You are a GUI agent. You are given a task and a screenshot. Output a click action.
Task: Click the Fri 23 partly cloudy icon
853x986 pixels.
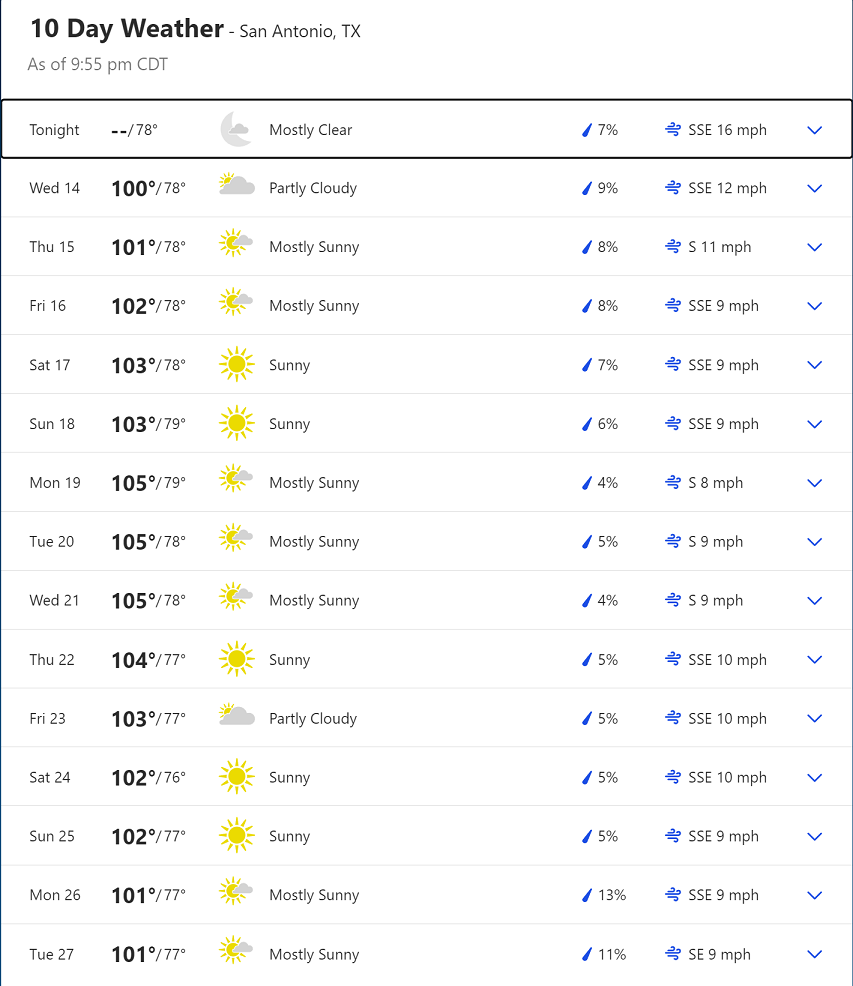(x=237, y=715)
